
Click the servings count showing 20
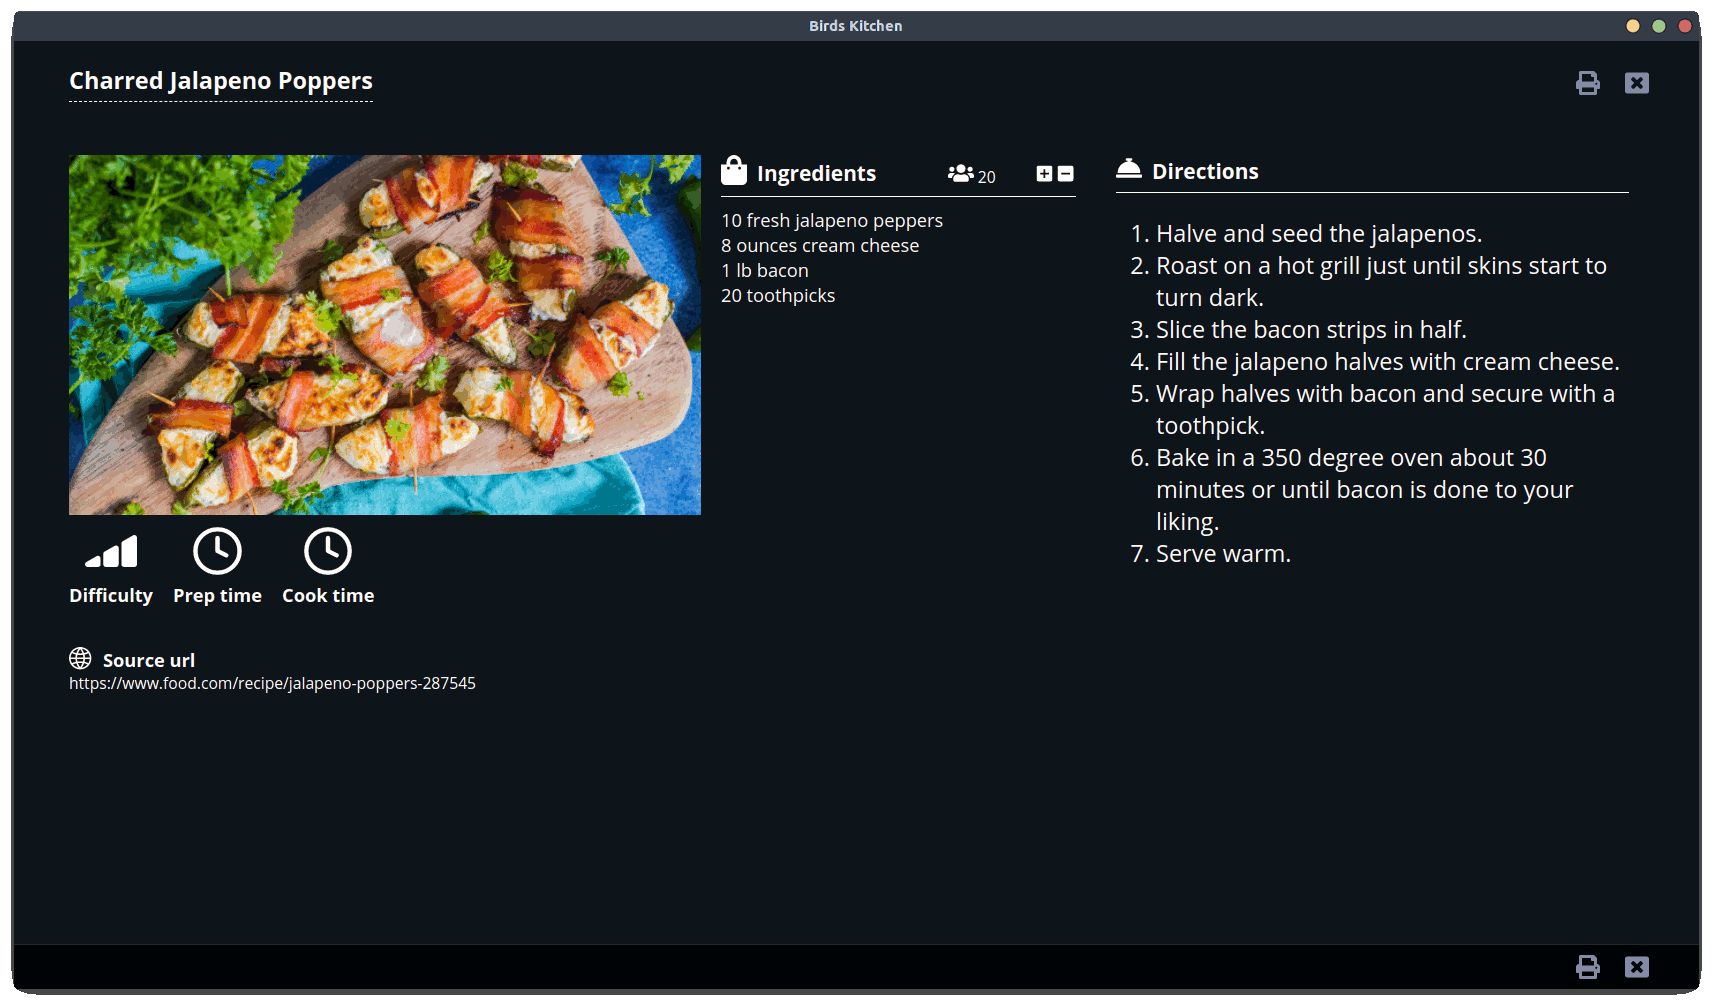[986, 176]
